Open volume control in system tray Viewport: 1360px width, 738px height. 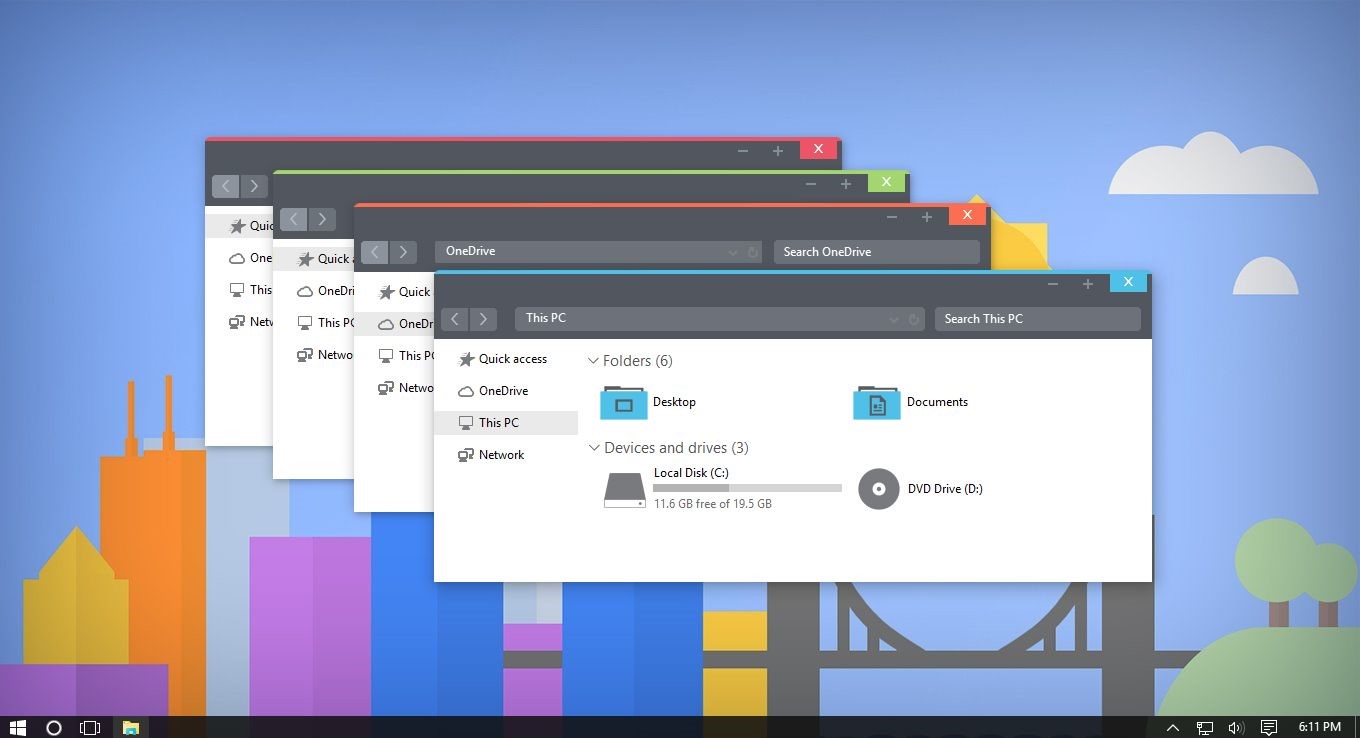tap(1236, 727)
